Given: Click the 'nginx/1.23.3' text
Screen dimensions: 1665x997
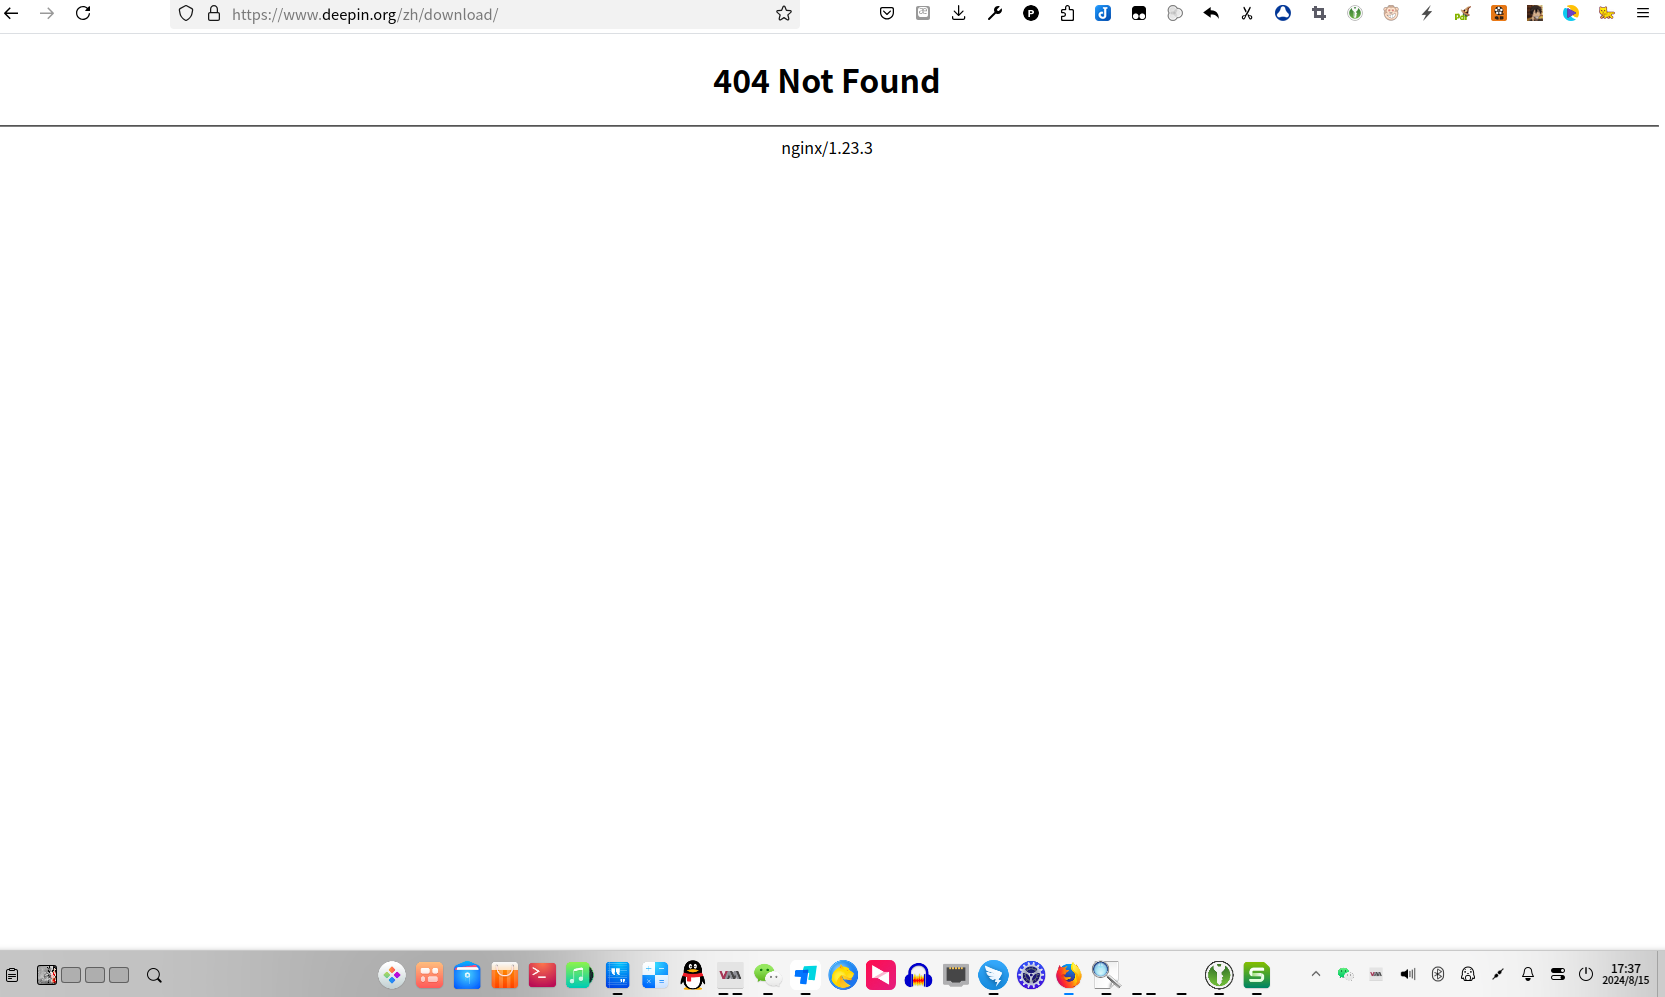Looking at the screenshot, I should [x=827, y=148].
